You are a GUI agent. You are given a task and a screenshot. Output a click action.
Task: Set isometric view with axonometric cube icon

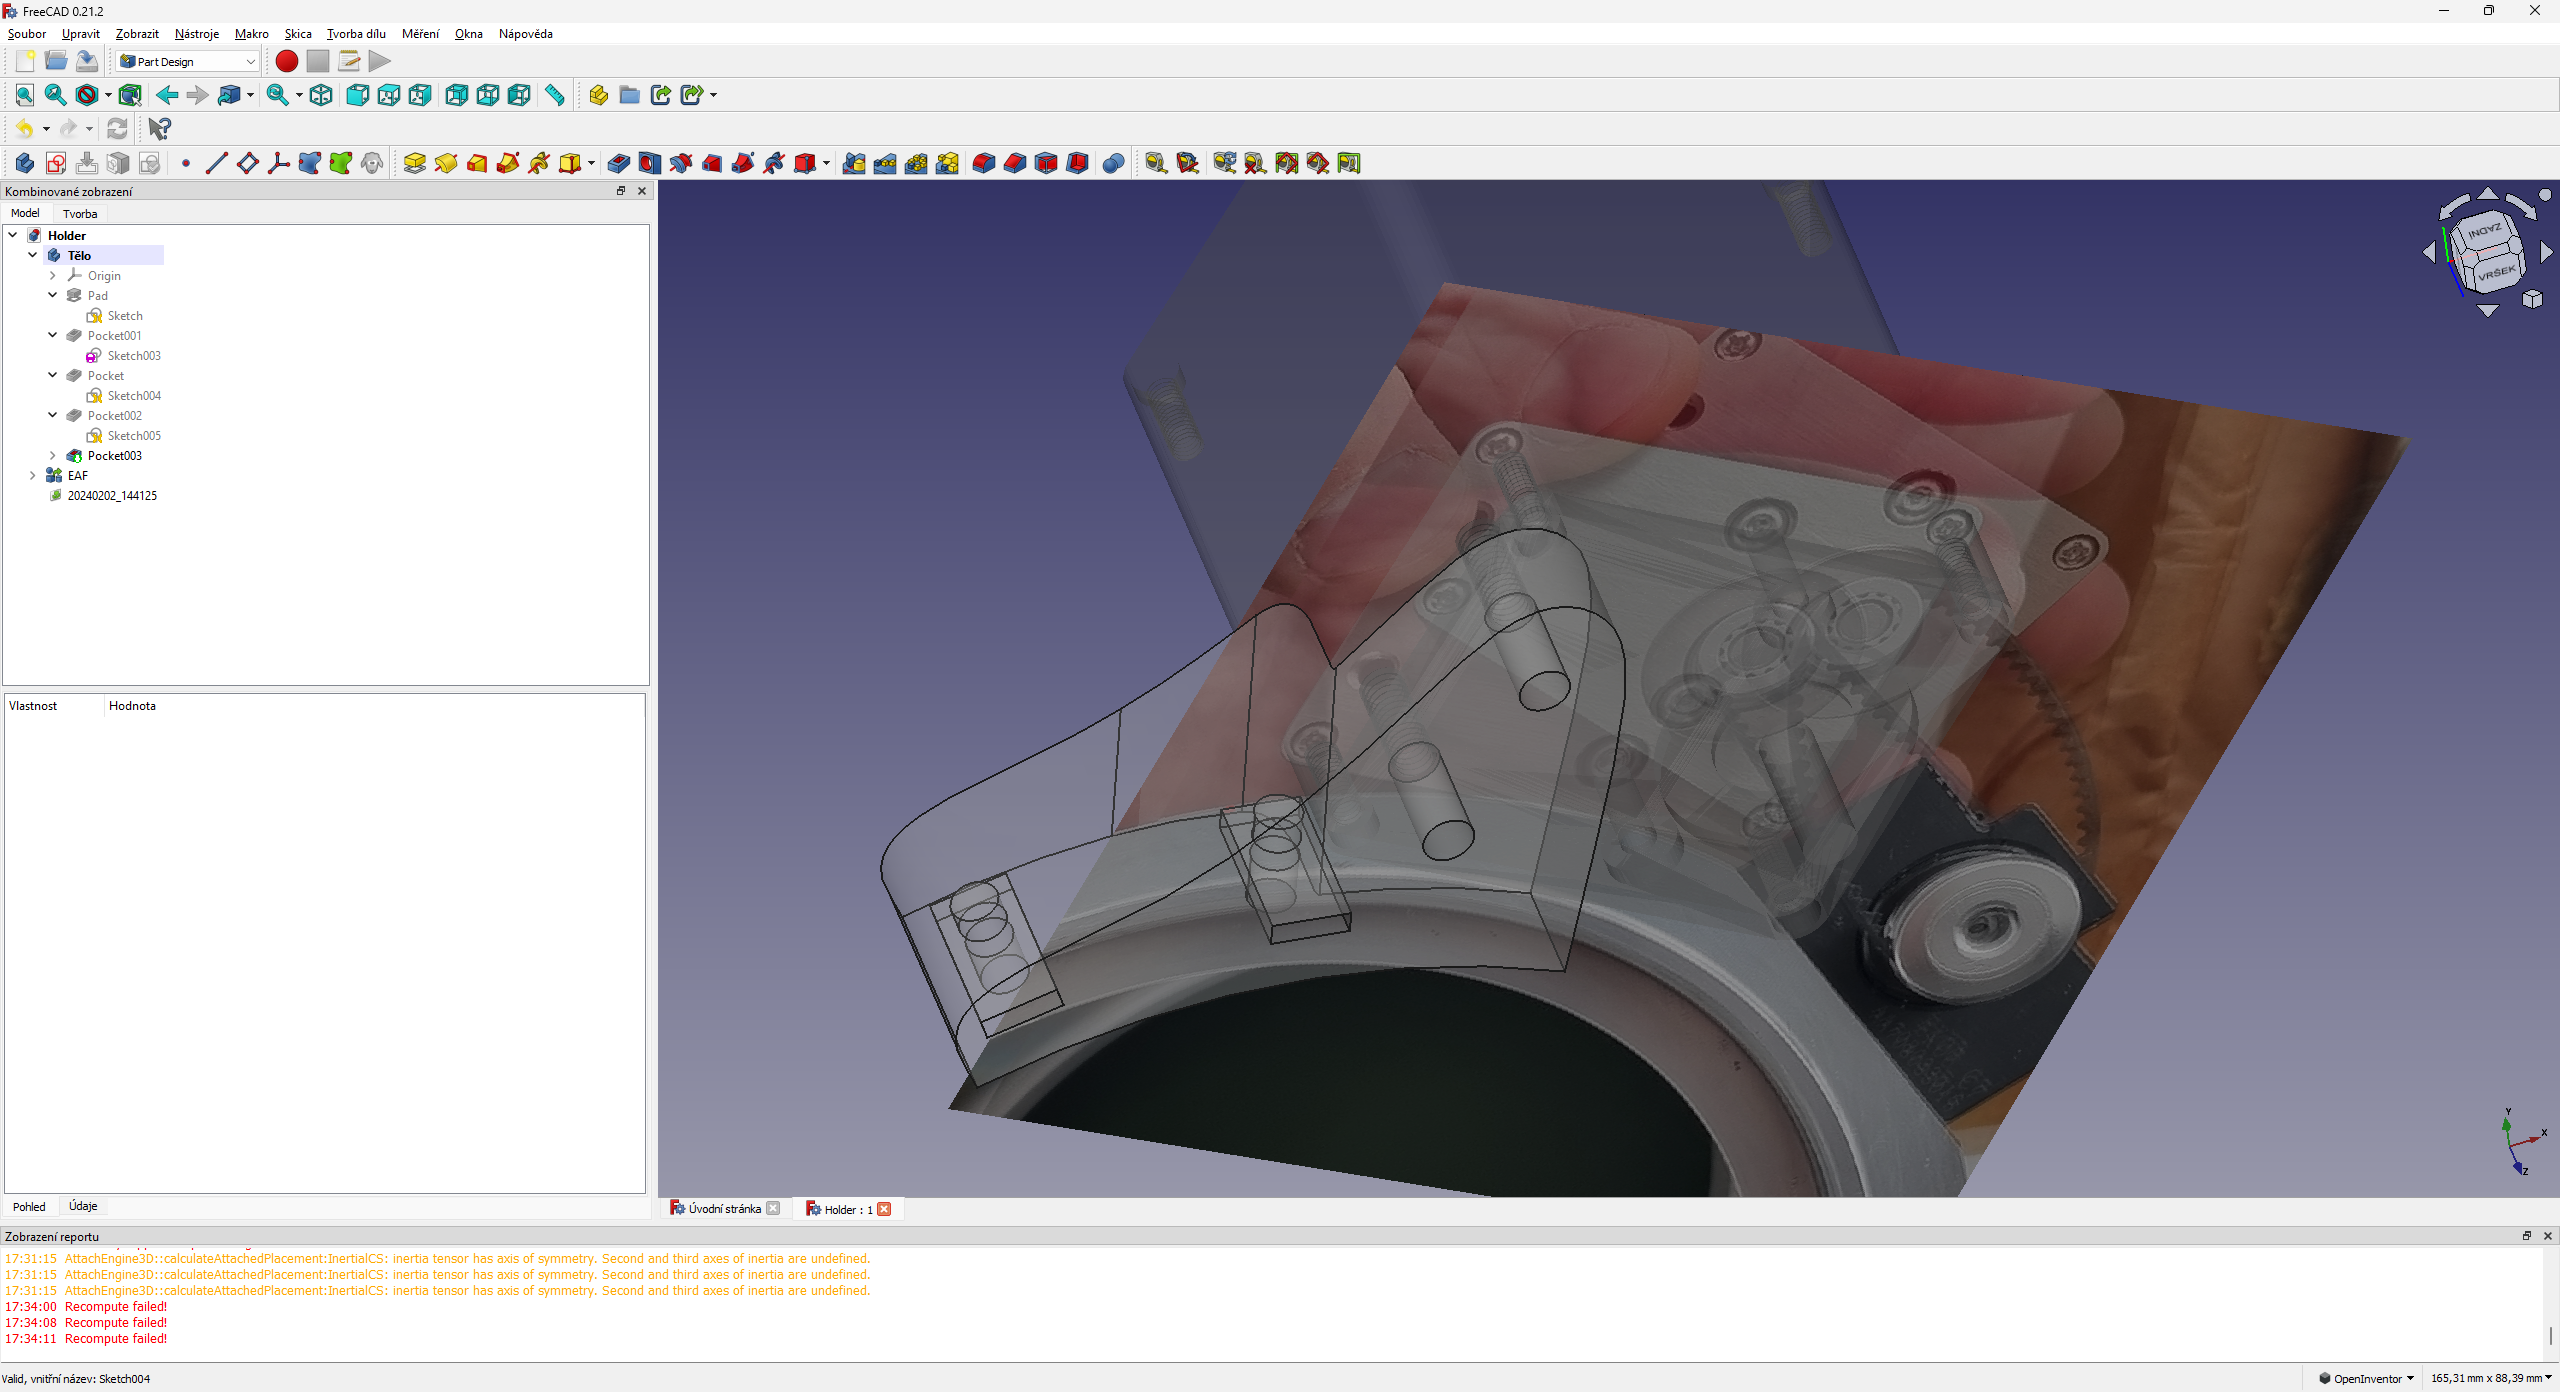click(321, 95)
